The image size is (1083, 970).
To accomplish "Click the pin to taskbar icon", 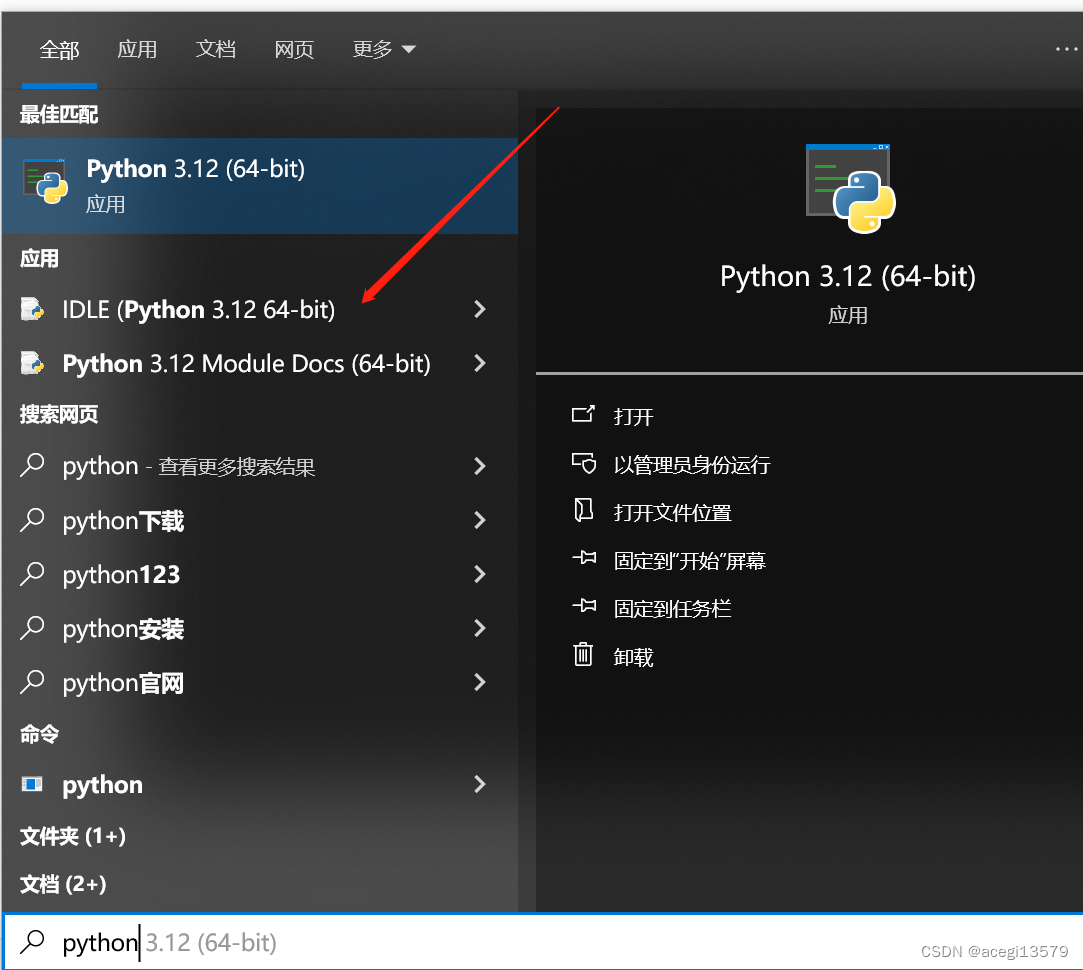I will click(584, 606).
